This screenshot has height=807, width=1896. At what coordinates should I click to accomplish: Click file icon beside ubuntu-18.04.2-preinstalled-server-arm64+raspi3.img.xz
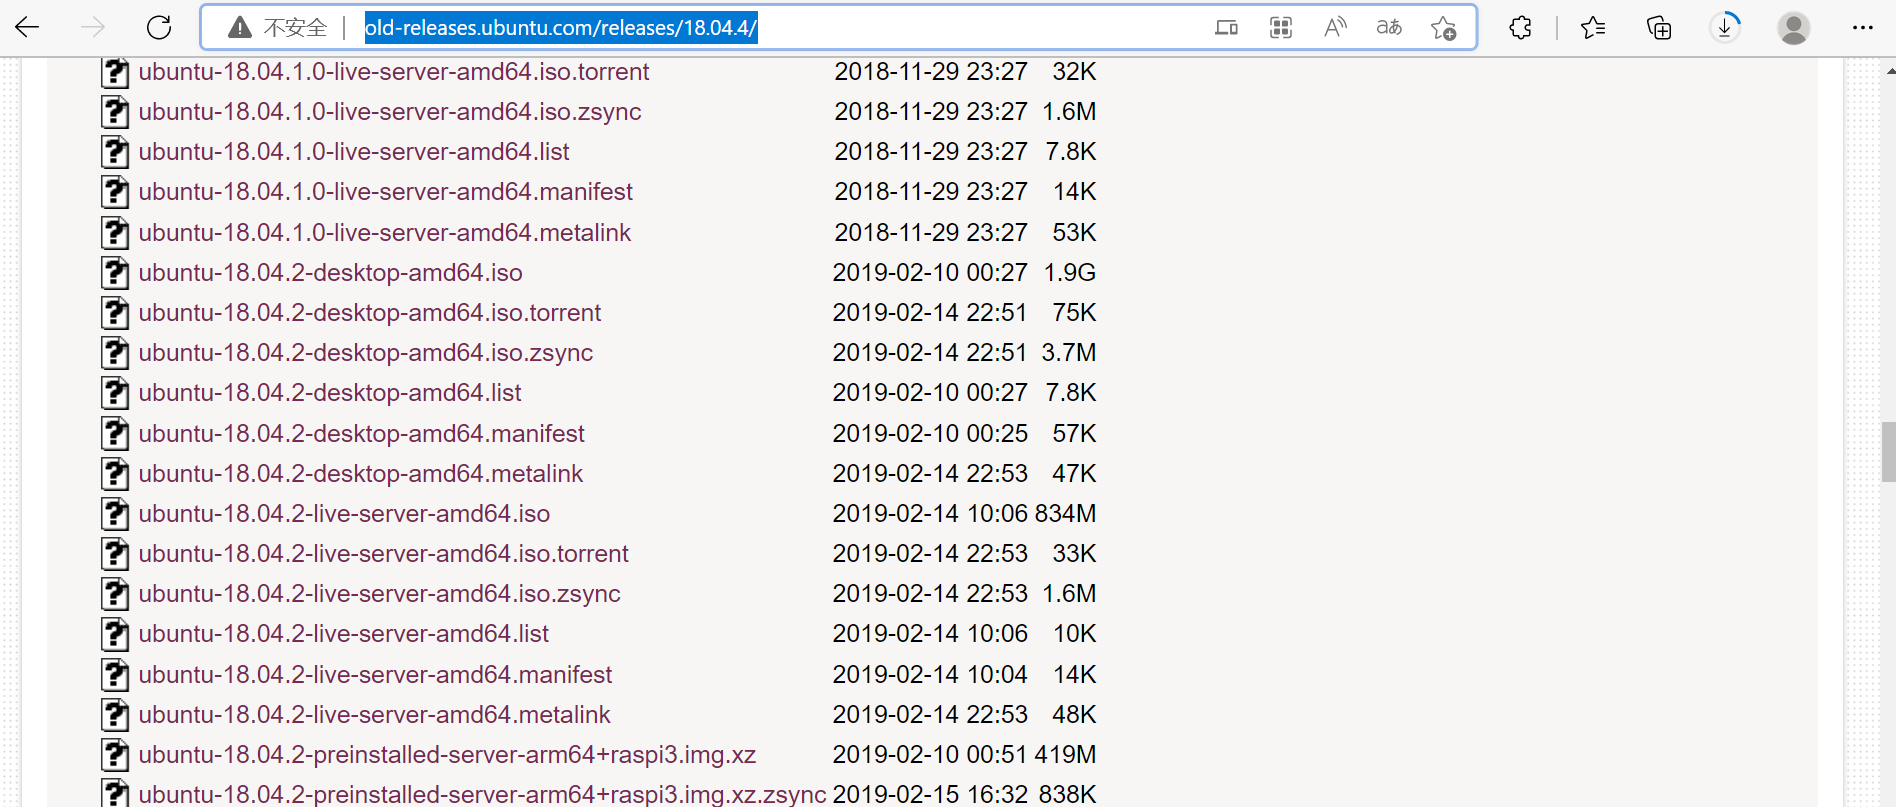coord(115,755)
